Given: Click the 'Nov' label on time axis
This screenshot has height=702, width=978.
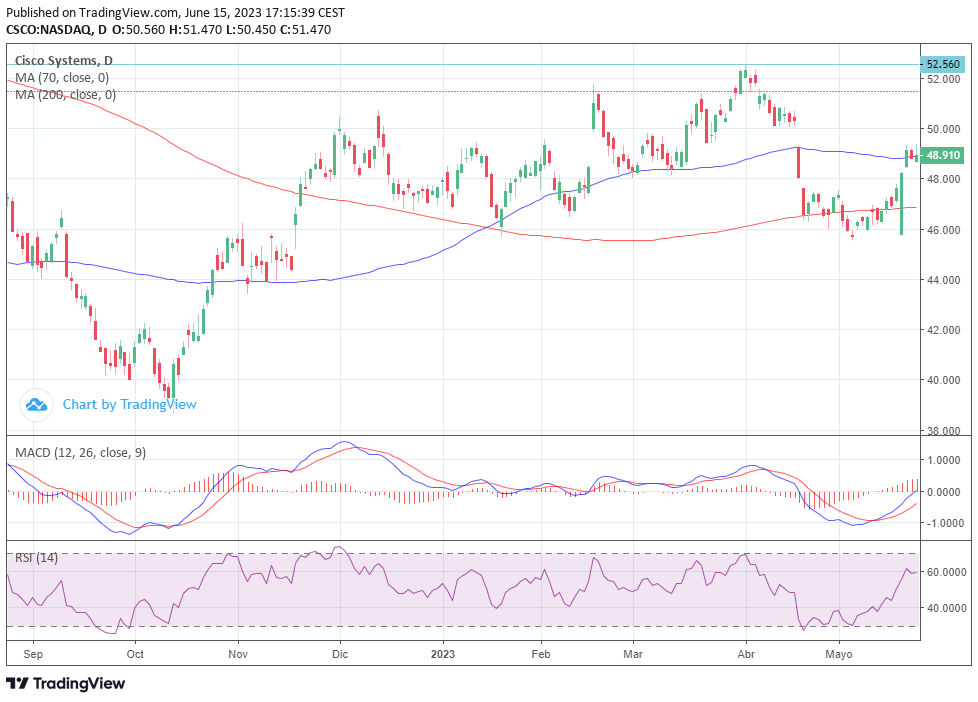Looking at the screenshot, I should pyautogui.click(x=238, y=654).
